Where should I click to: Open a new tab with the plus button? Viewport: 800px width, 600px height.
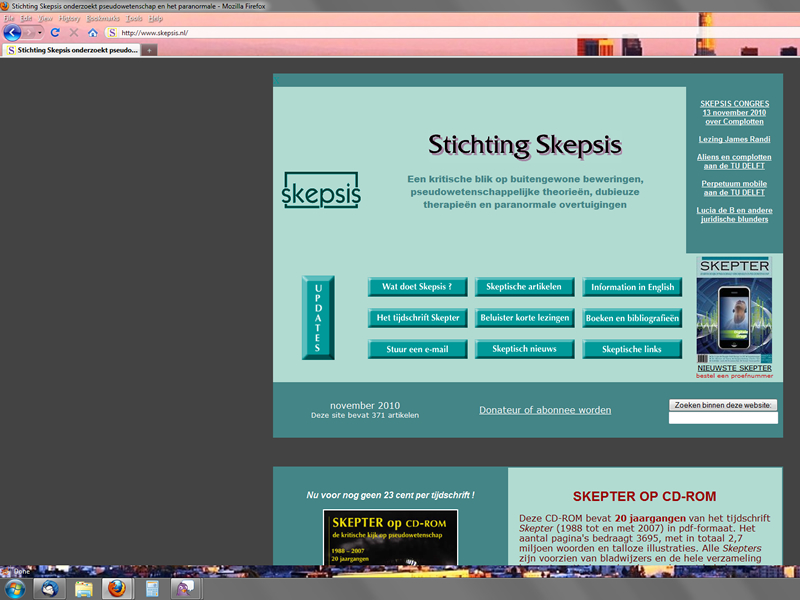point(149,50)
